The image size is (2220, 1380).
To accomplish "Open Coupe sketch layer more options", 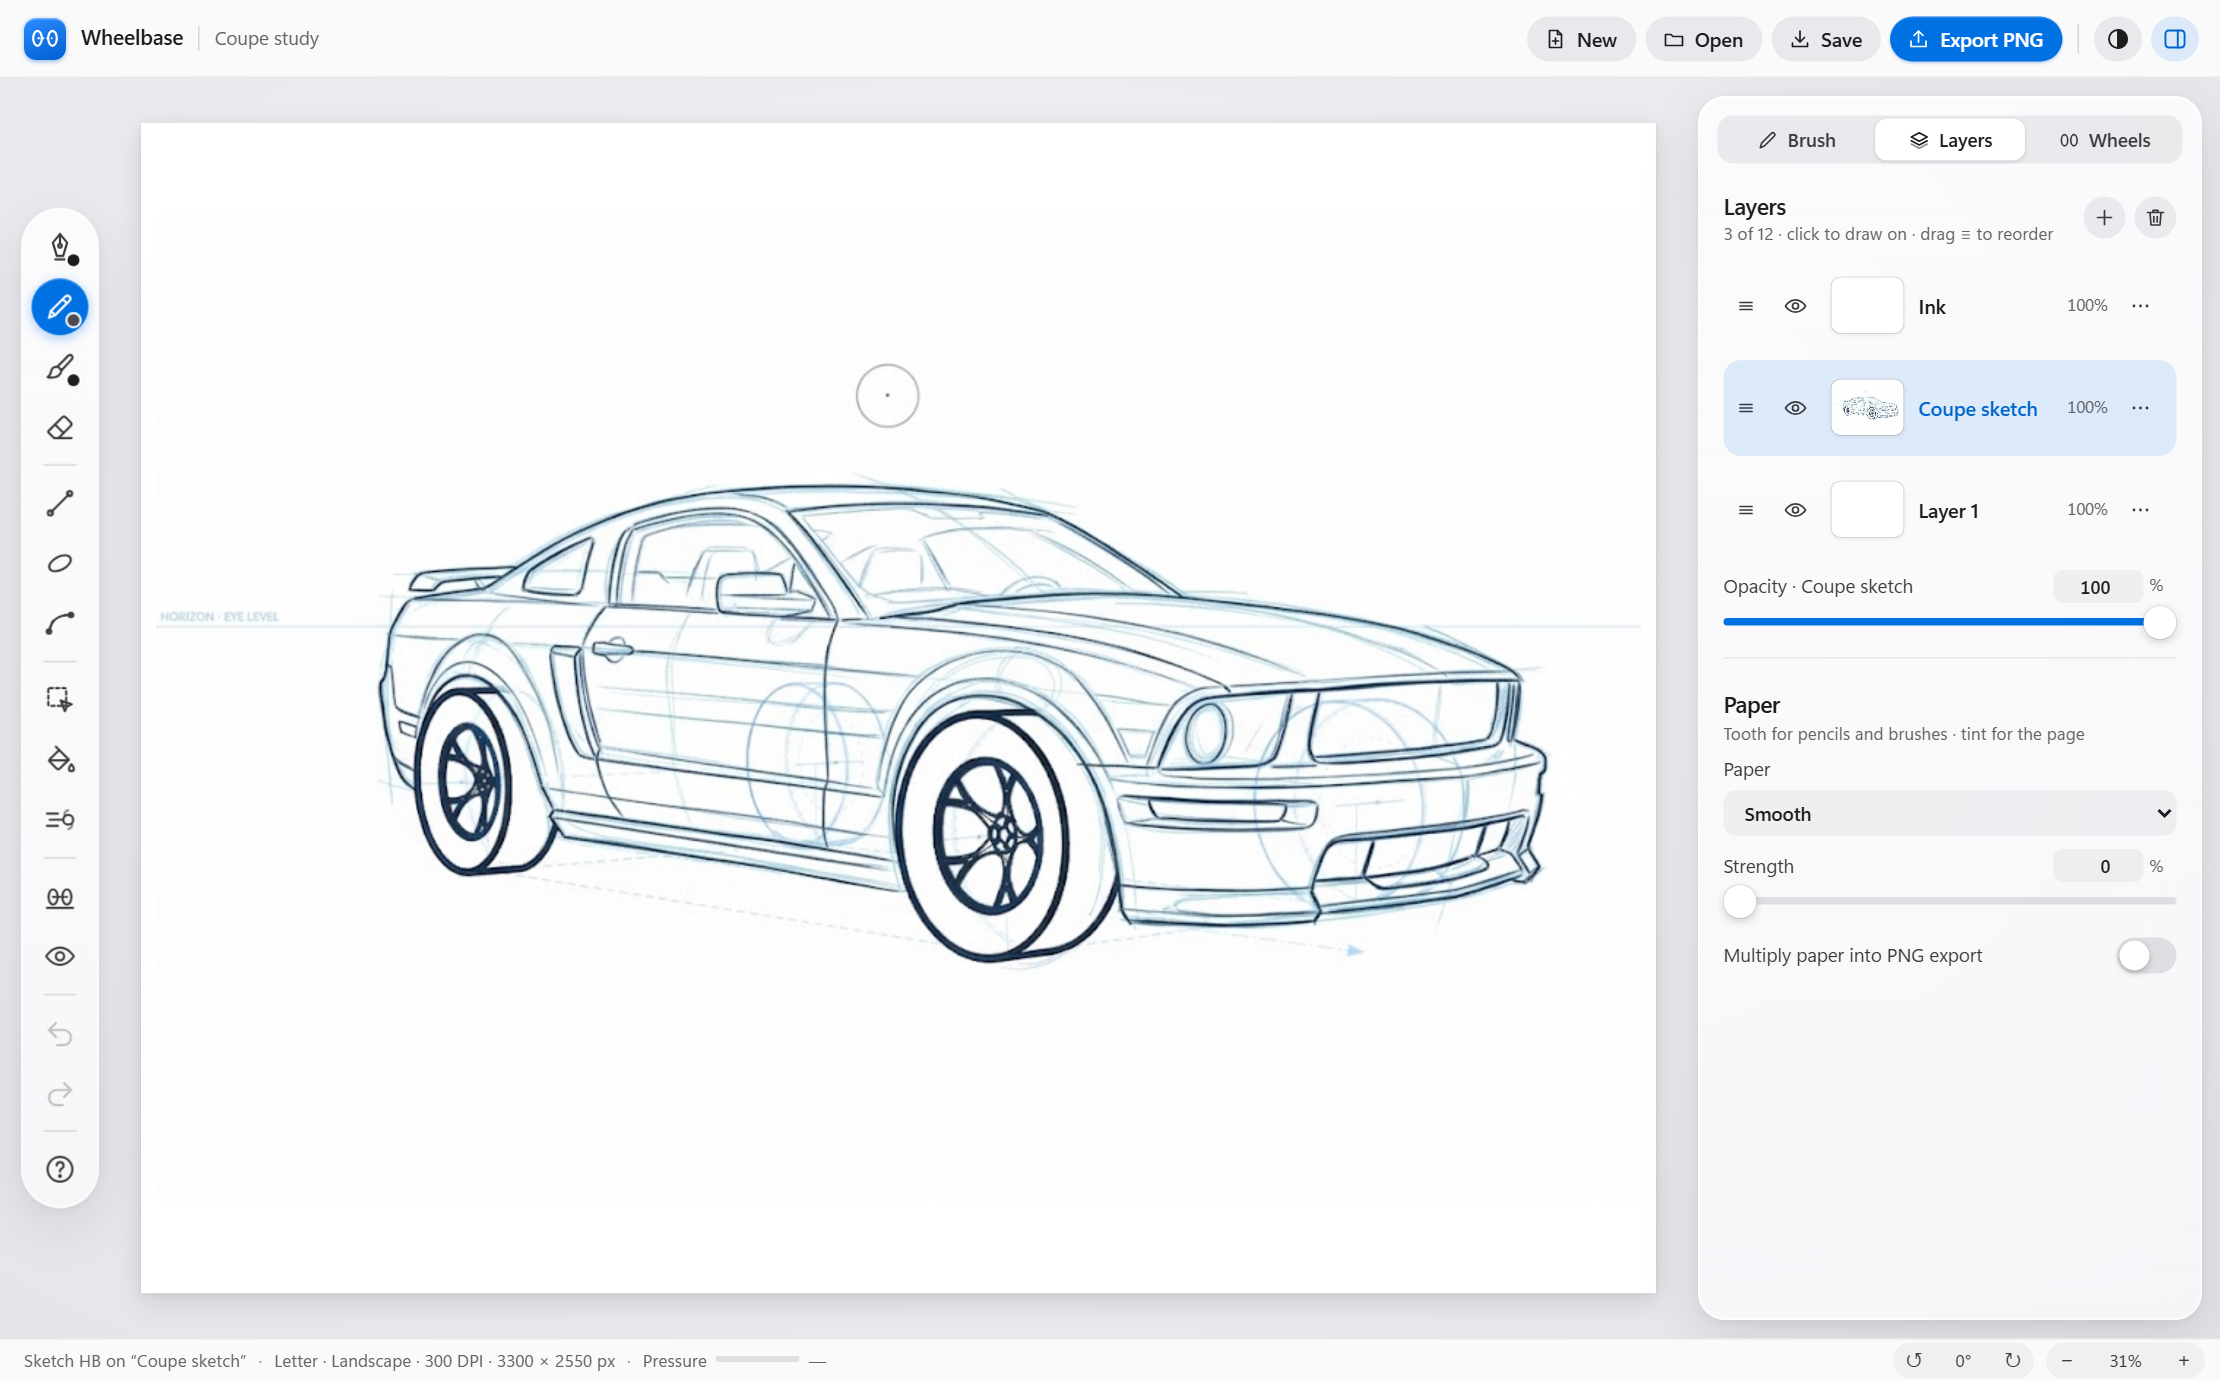I will (2140, 408).
